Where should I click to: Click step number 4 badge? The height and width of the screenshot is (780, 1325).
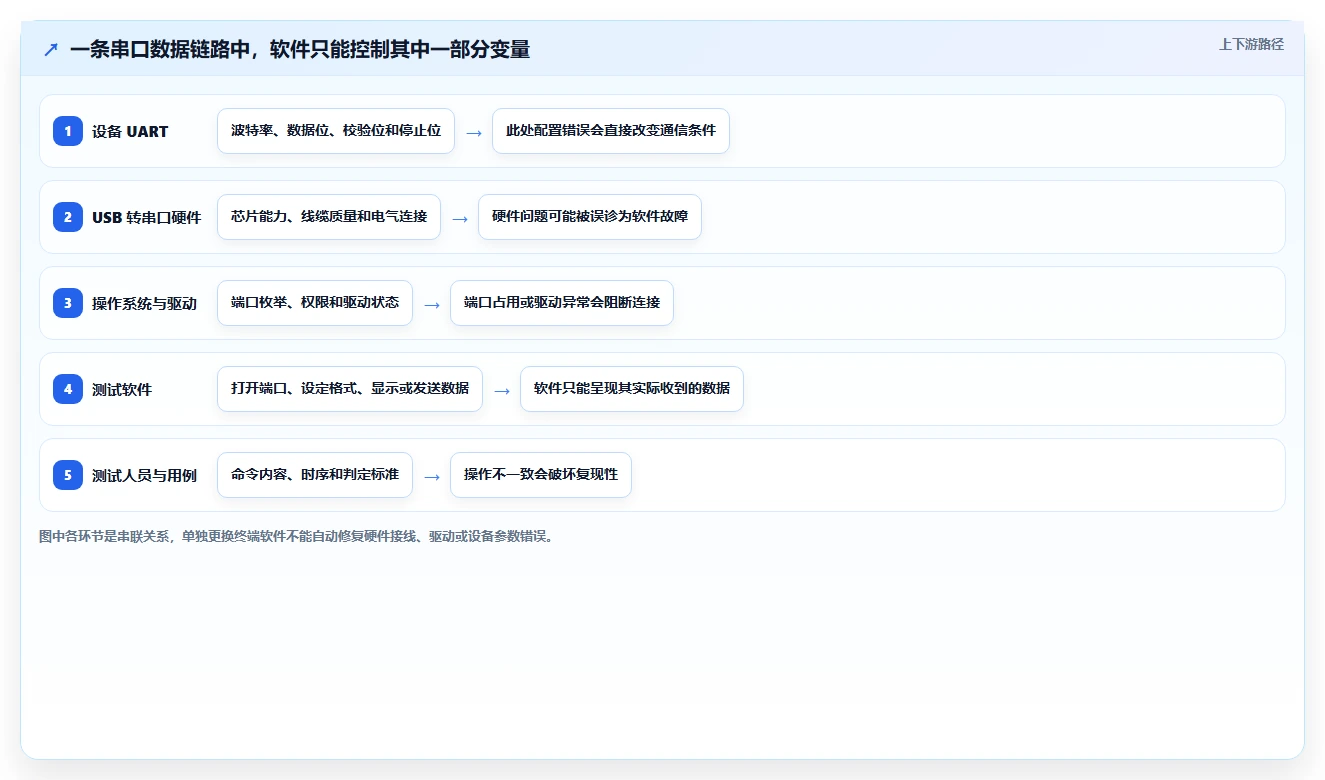tap(68, 389)
